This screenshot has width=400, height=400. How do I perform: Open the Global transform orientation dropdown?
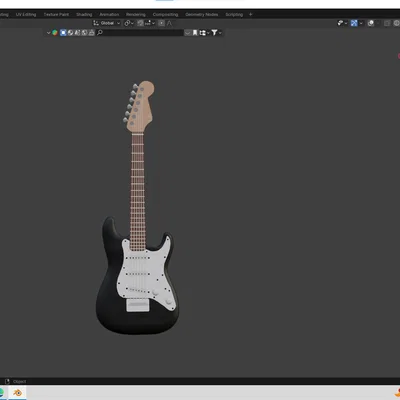pos(107,23)
